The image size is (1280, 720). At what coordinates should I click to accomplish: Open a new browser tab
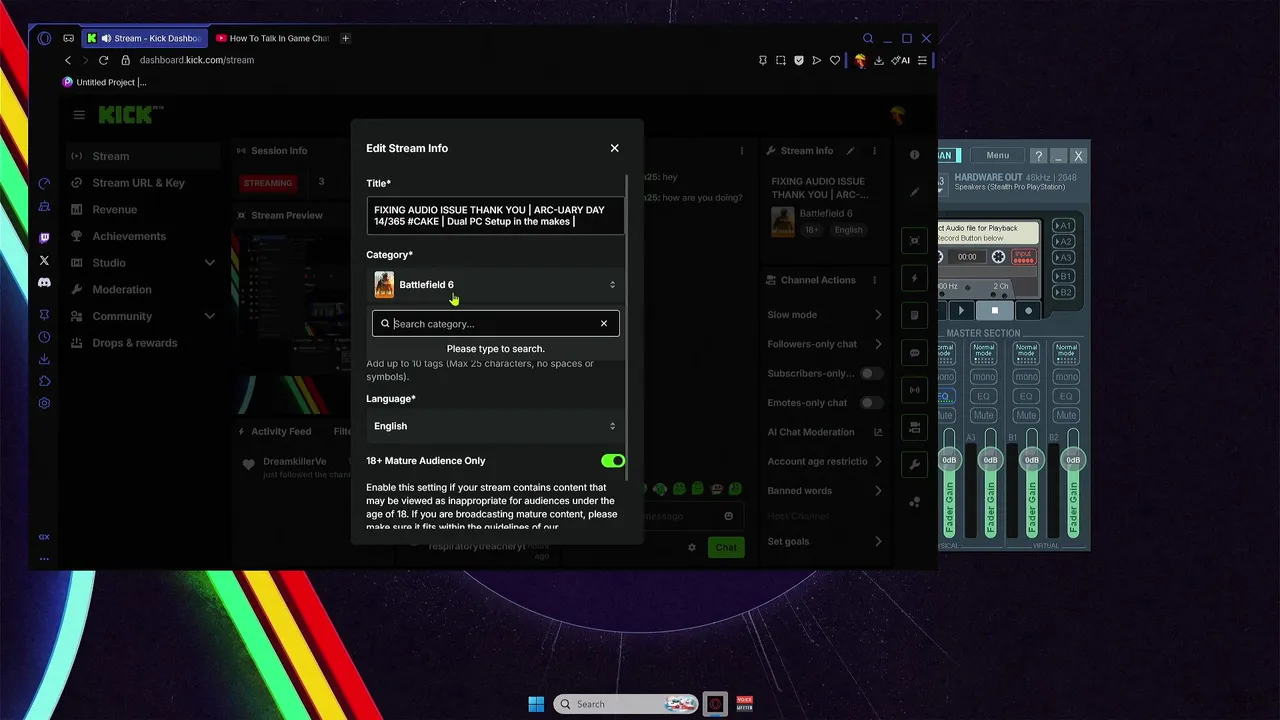[345, 38]
